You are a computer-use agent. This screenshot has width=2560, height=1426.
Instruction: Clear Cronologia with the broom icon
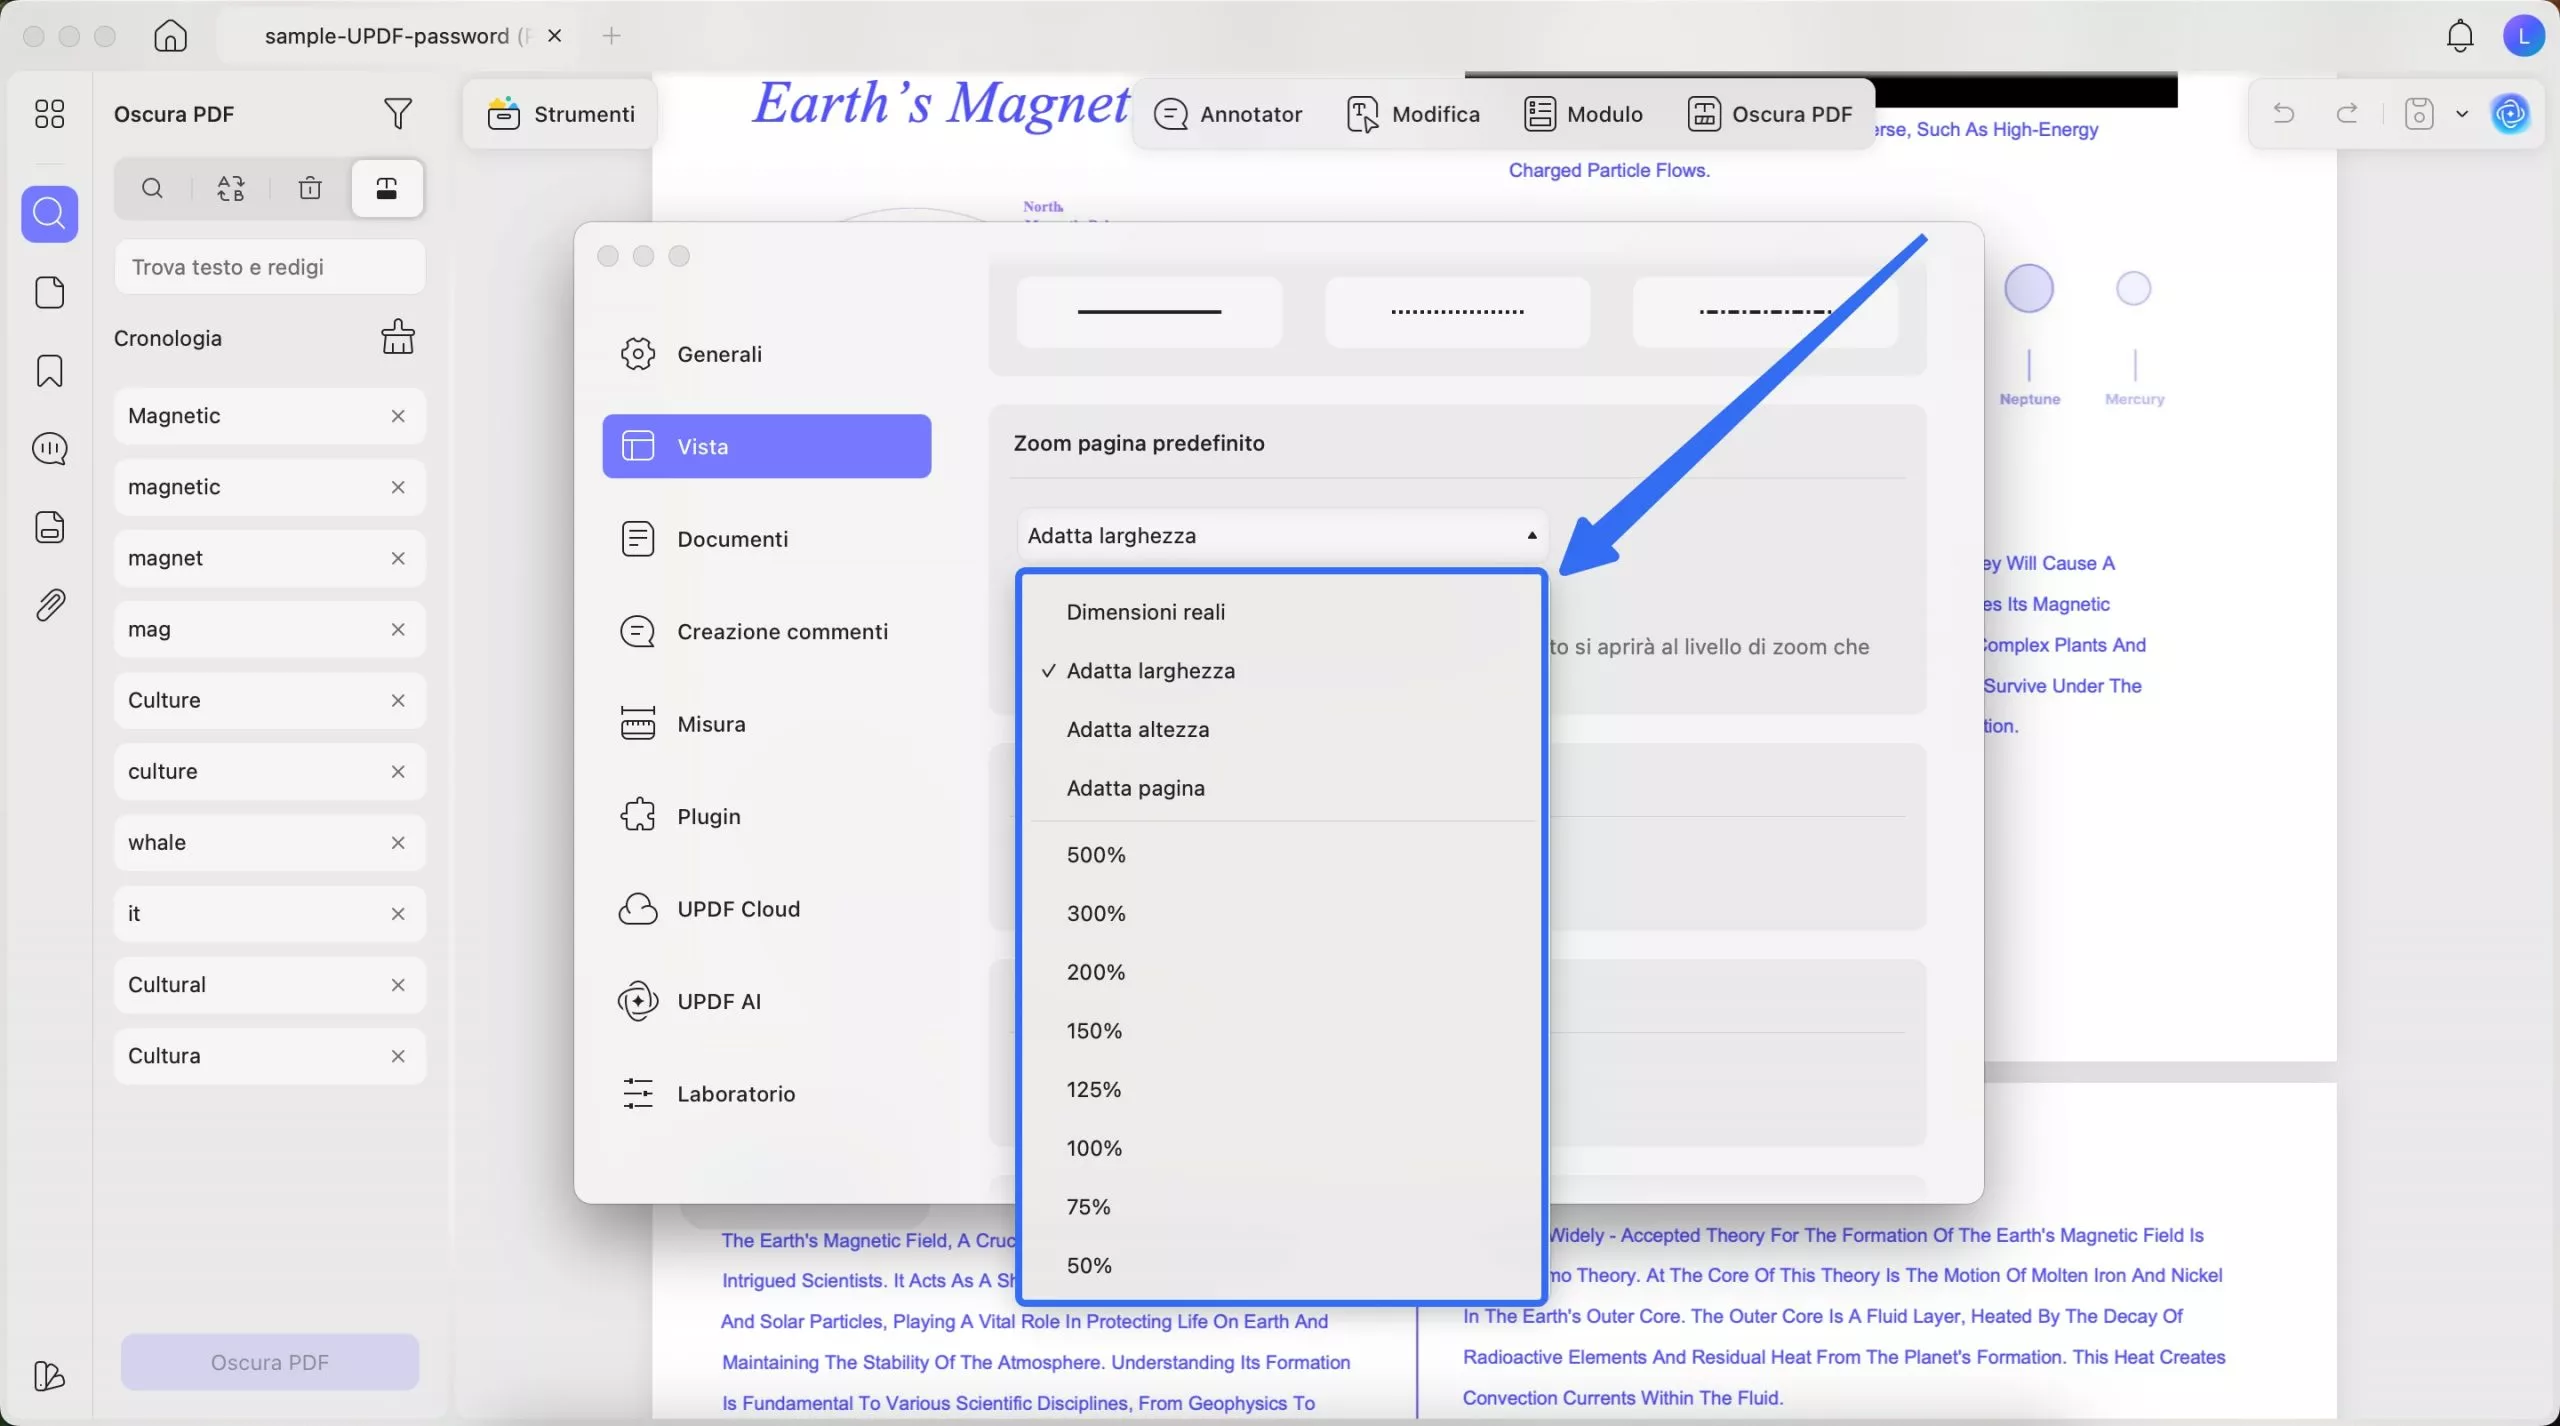pos(398,337)
